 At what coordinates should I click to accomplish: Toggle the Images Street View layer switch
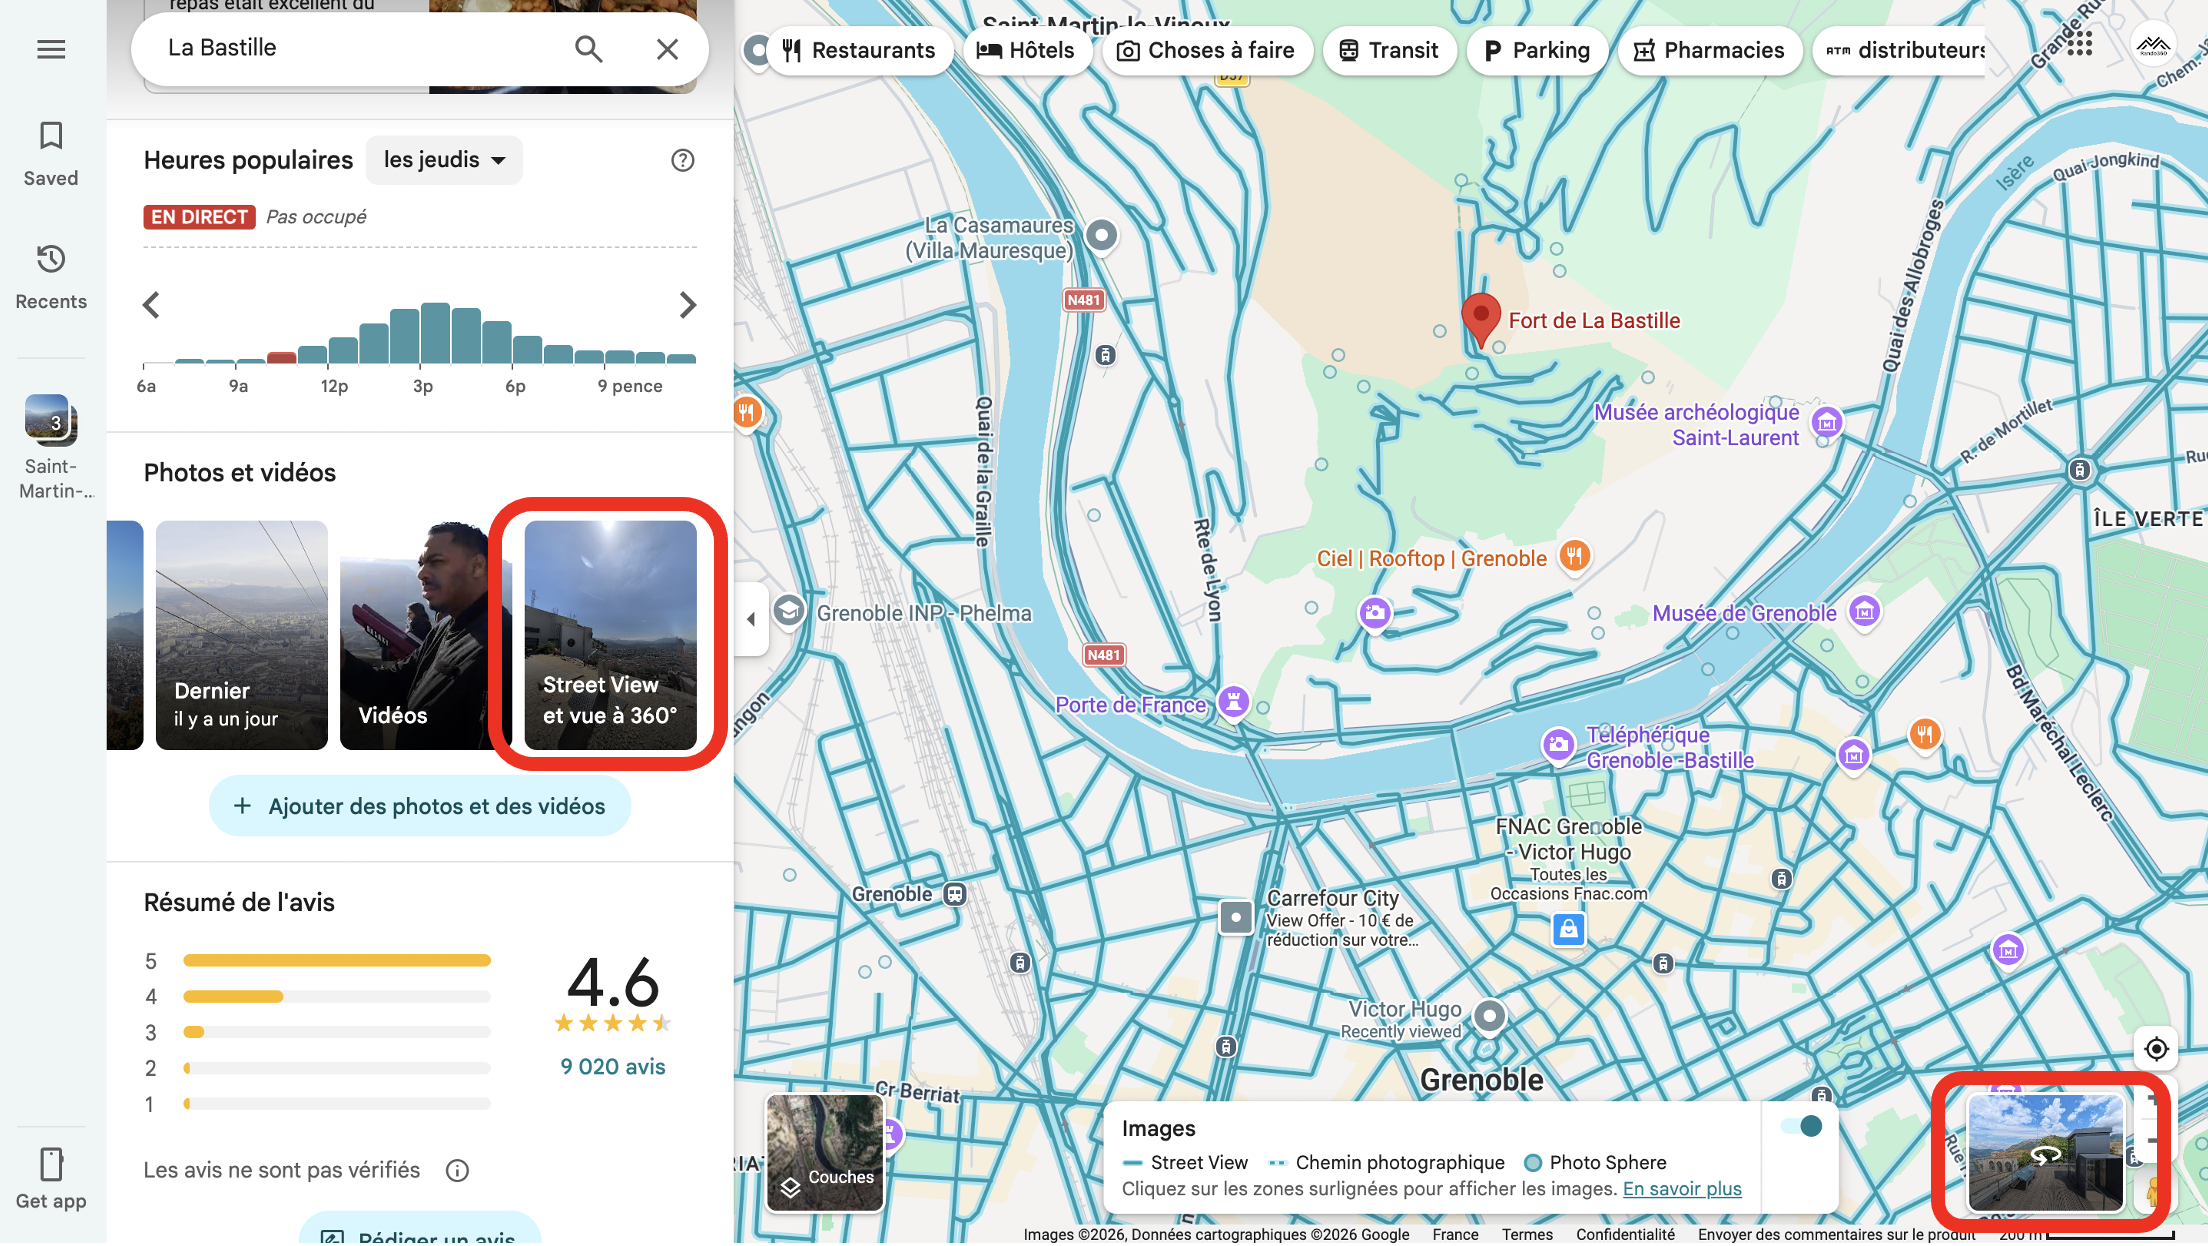point(1802,1126)
